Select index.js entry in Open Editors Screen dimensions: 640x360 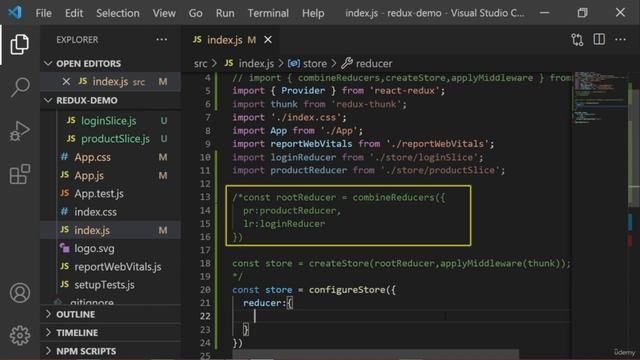coord(110,82)
